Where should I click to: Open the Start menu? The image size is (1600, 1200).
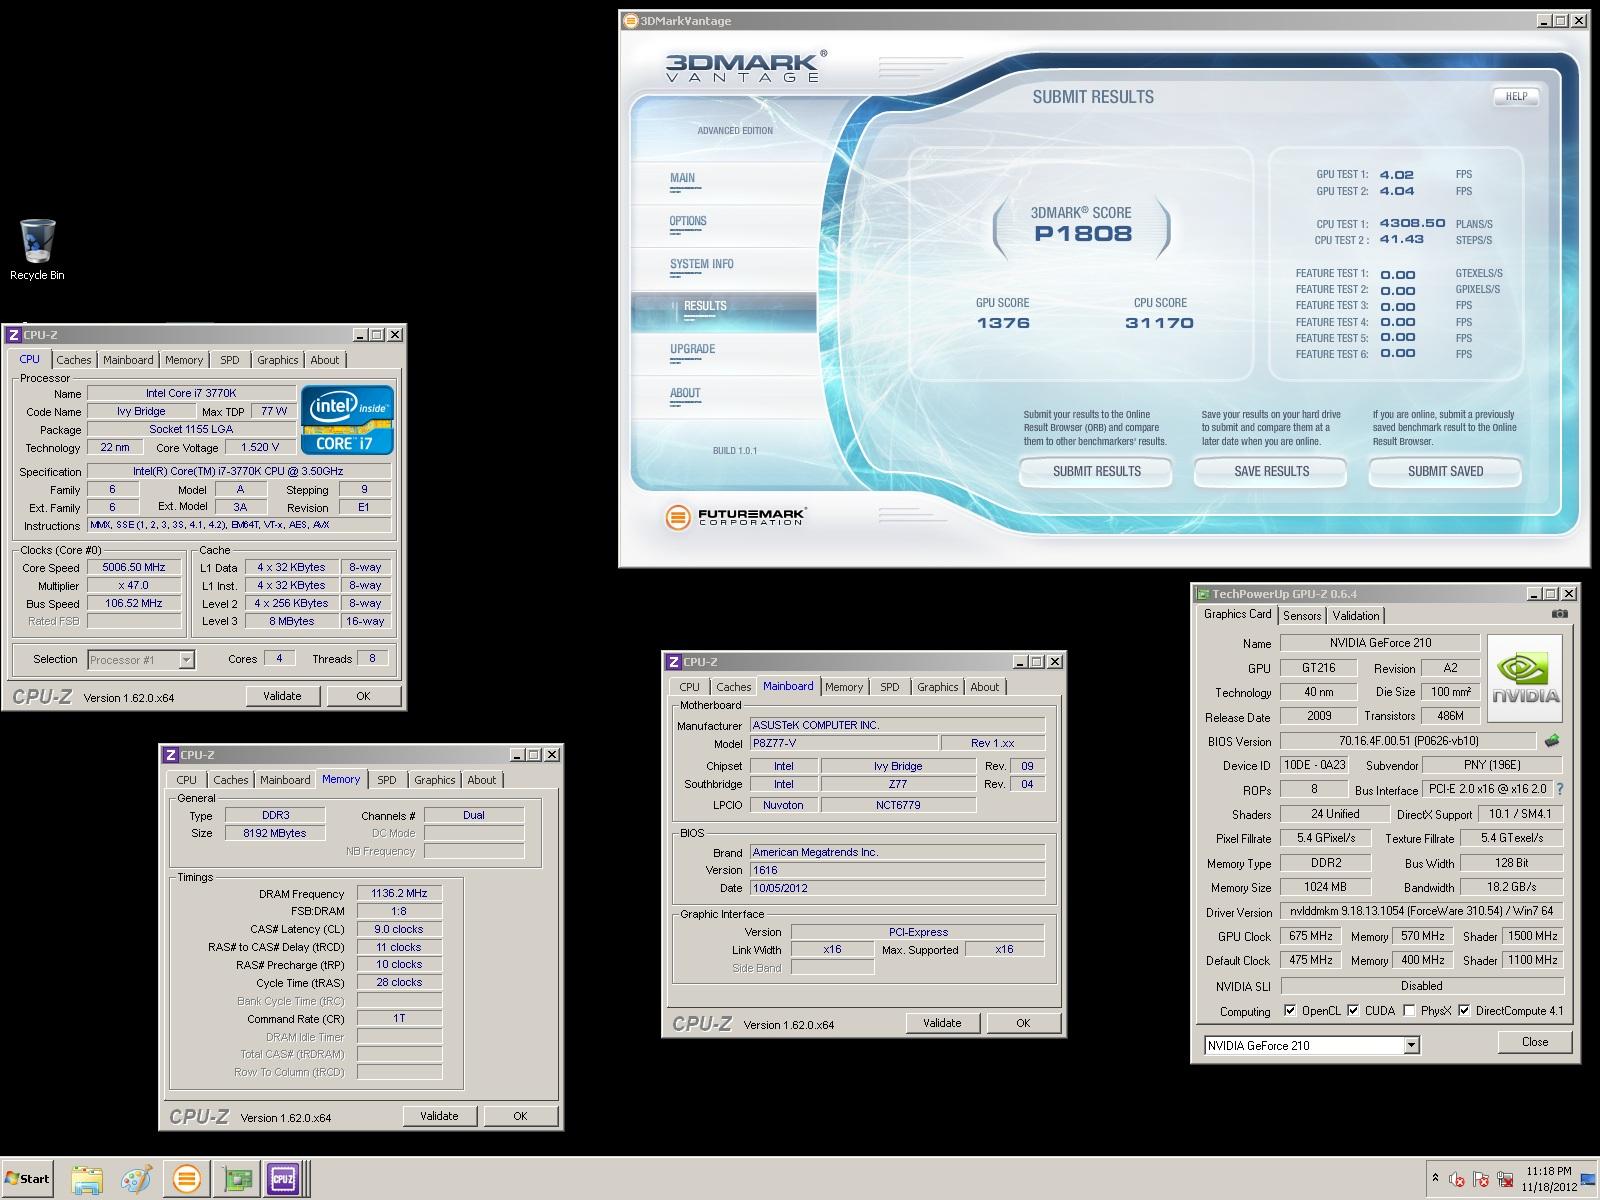coord(27,1179)
